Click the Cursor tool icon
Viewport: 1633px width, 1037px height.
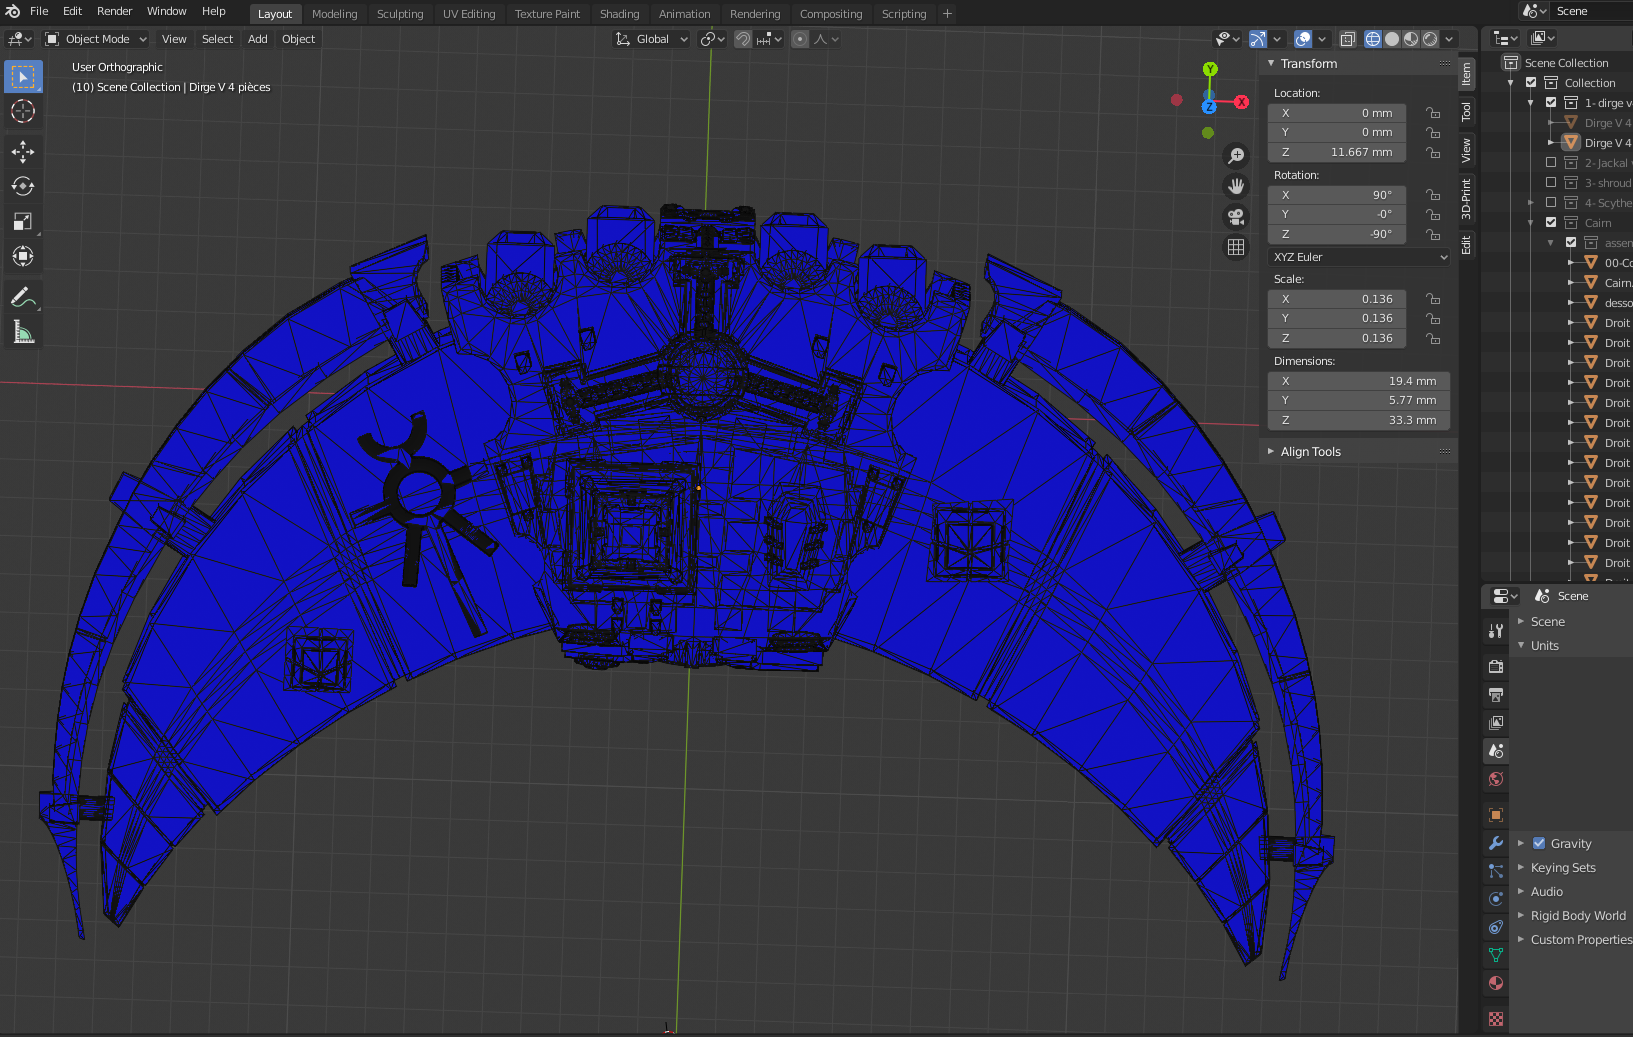(x=23, y=111)
